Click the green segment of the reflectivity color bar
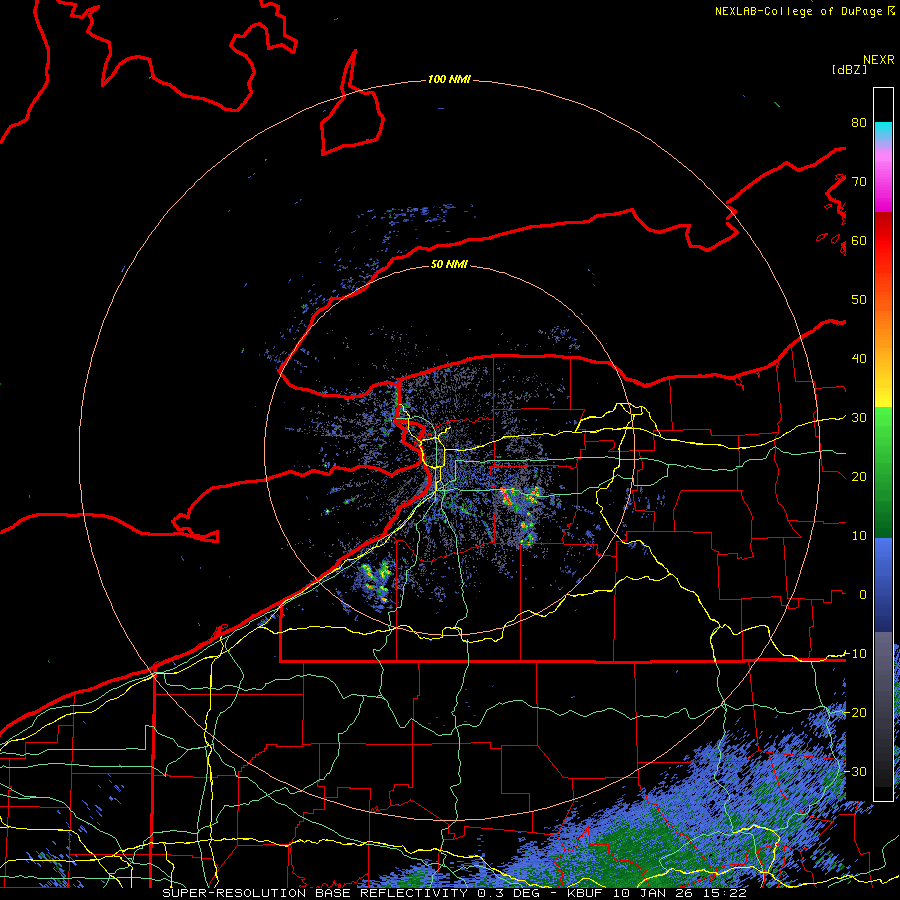 [x=883, y=472]
